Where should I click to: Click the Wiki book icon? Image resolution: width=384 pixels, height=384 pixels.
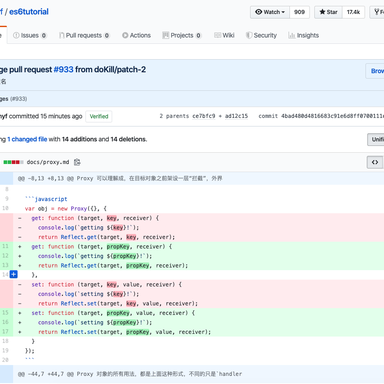tap(217, 35)
